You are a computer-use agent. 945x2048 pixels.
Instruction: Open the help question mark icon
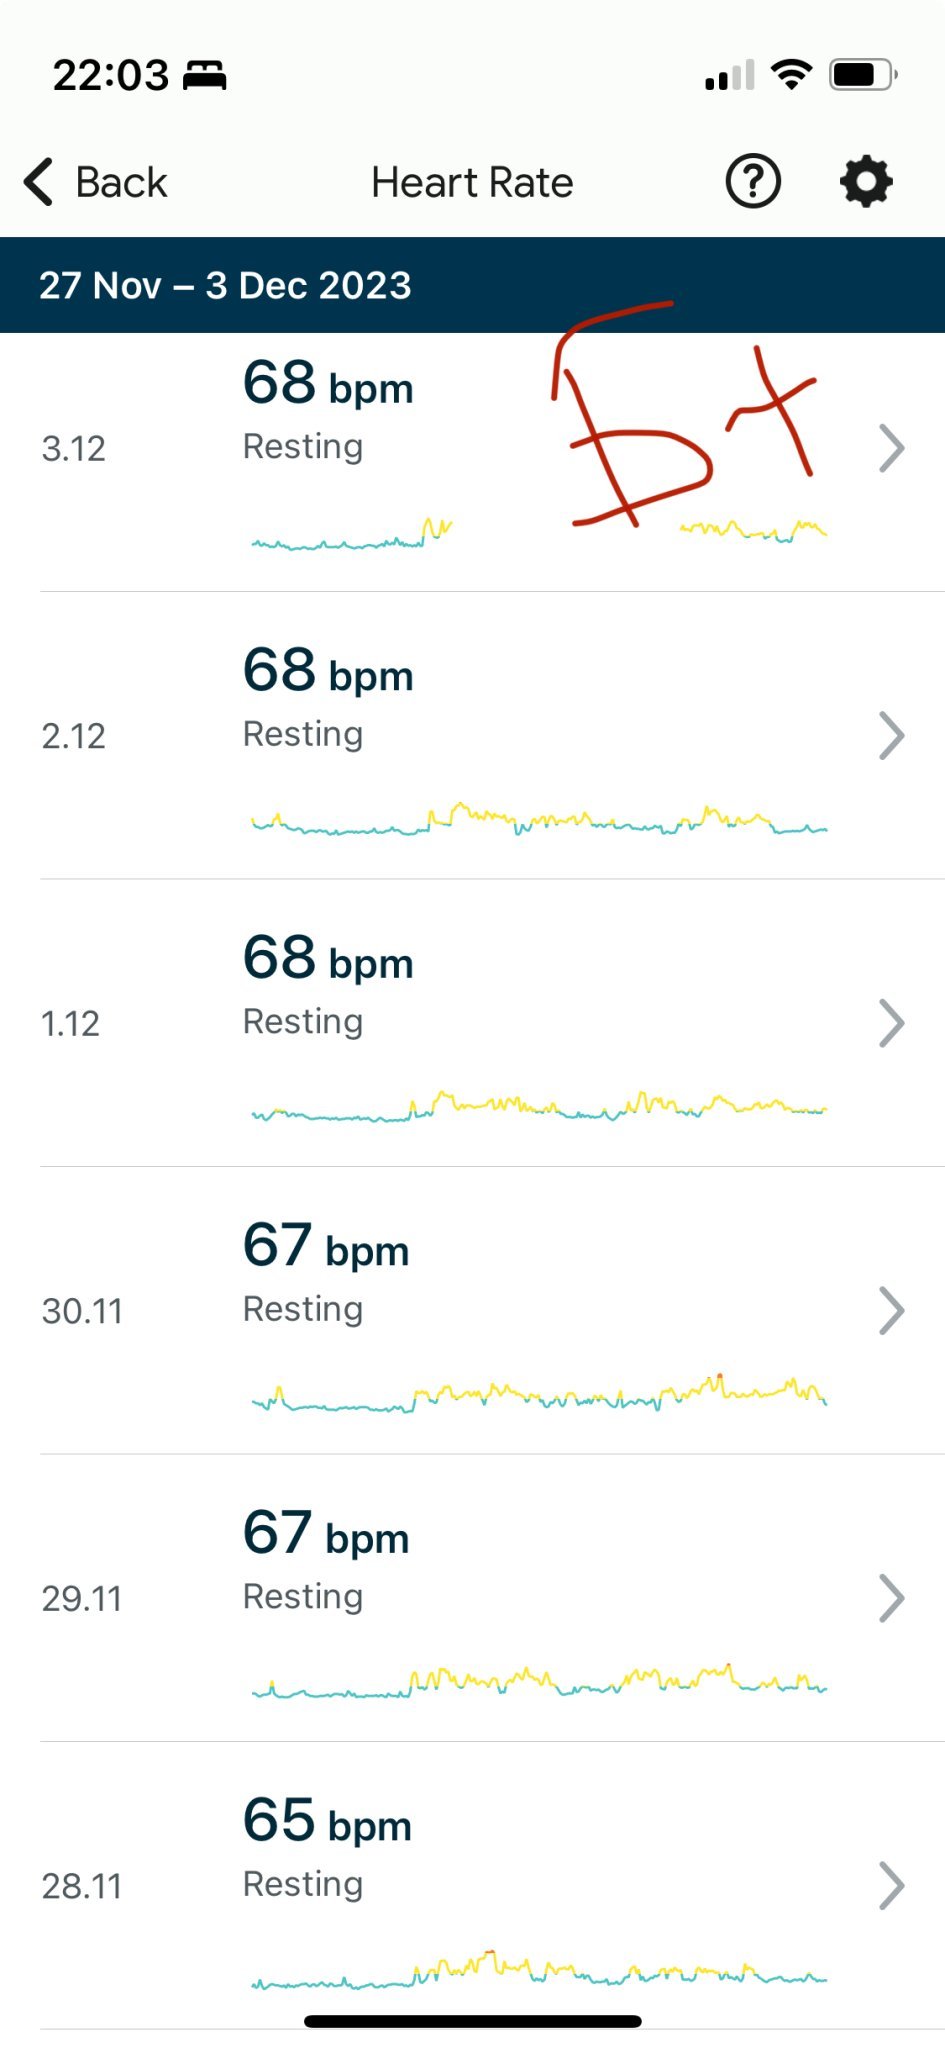point(752,182)
